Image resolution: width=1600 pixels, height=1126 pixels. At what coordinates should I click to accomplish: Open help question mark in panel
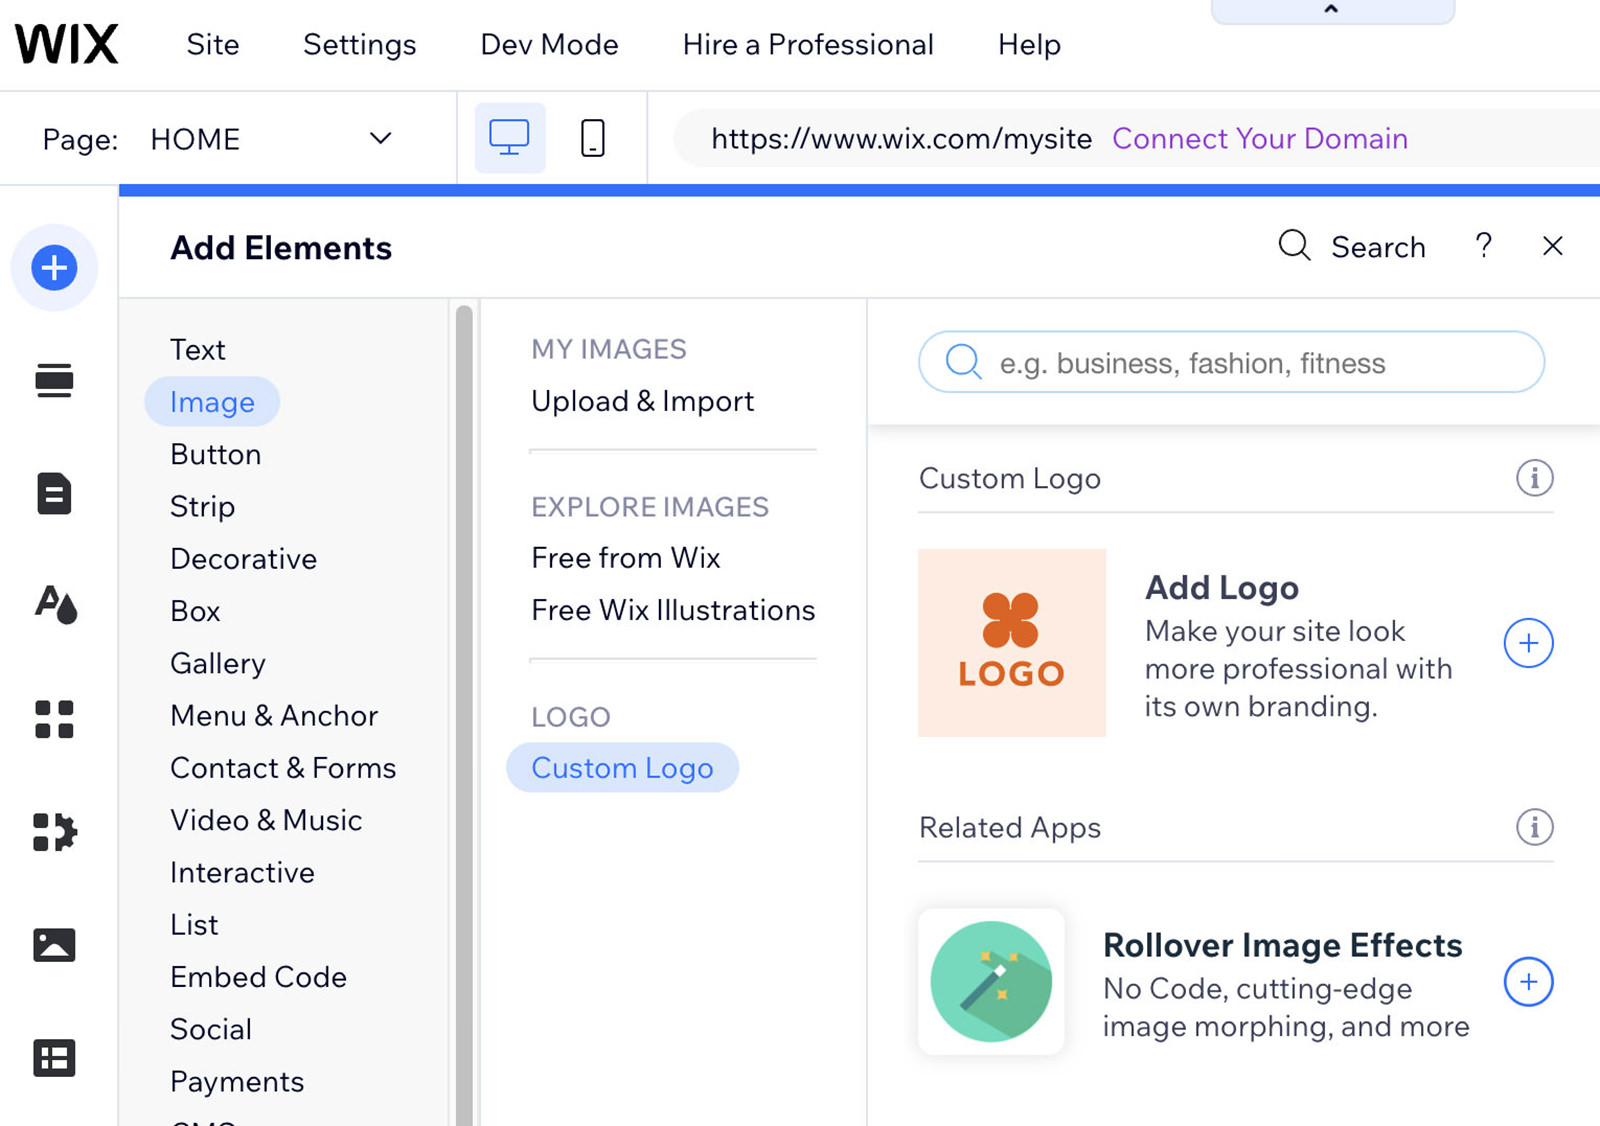1484,246
